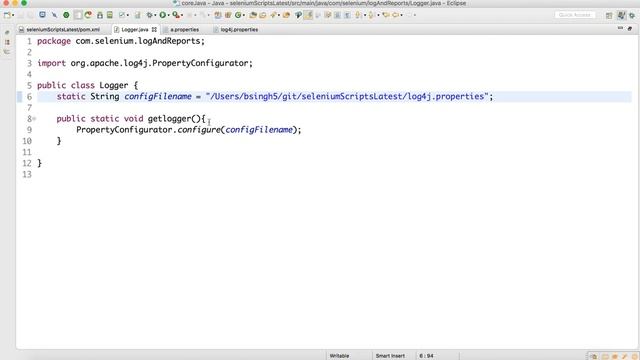The image size is (640, 360).
Task: Switch to the Java perspective icon
Action: click(621, 15)
